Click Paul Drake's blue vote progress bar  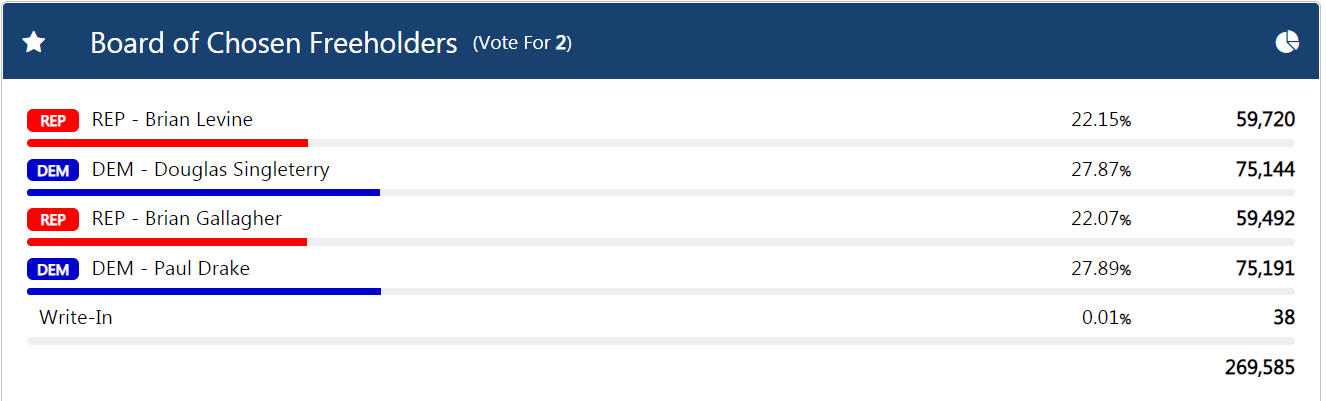(204, 292)
